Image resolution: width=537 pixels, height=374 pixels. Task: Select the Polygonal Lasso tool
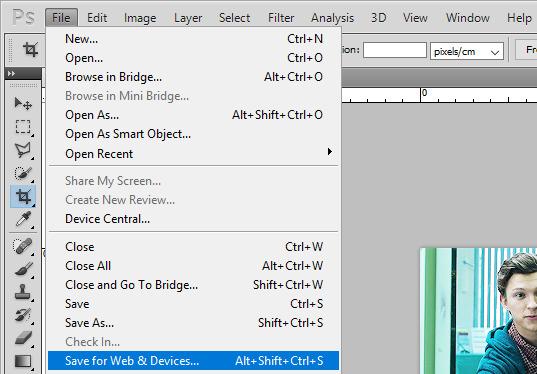pos(23,150)
